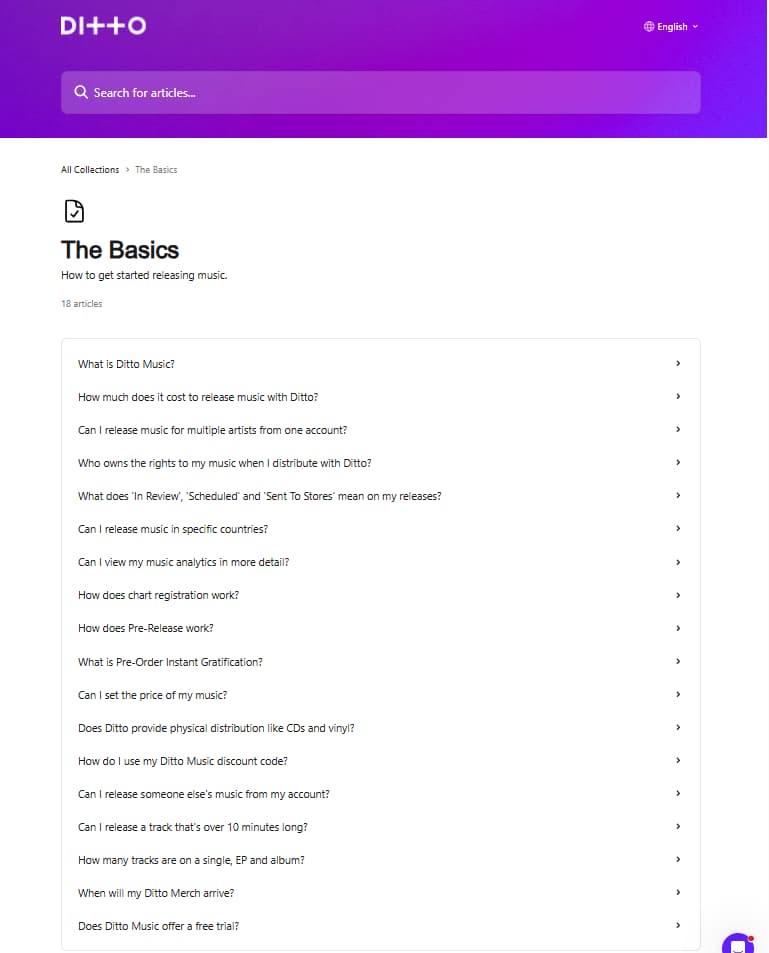
Task: Navigate to All Collections breadcrumb
Action: point(89,169)
